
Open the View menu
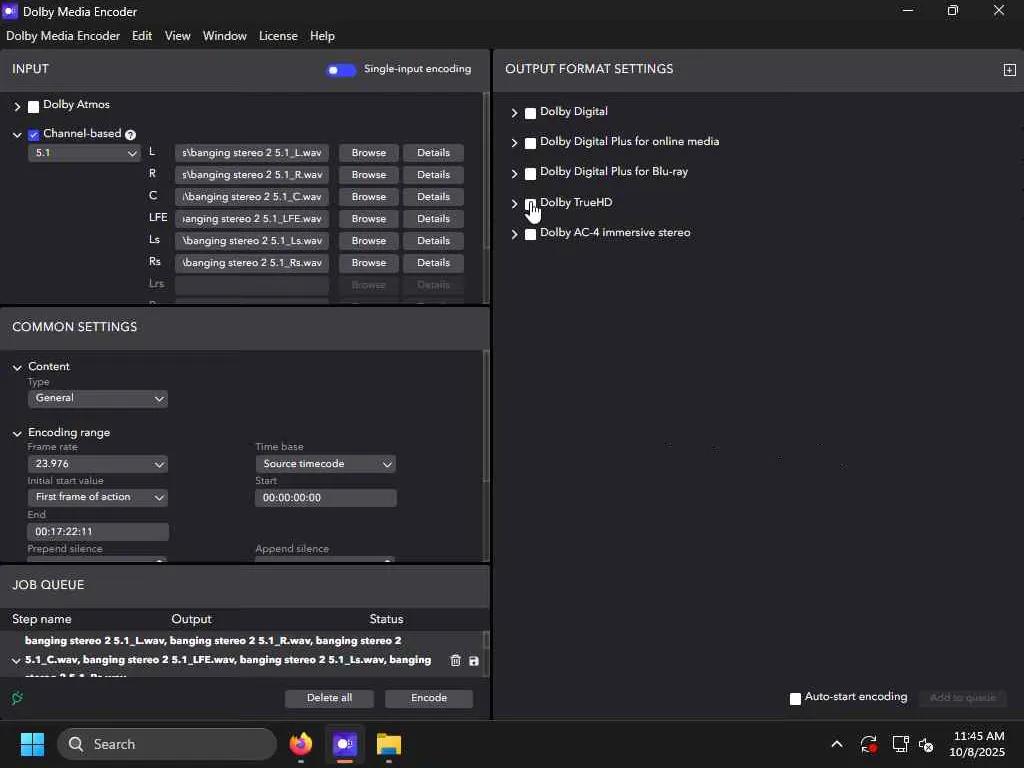(178, 36)
